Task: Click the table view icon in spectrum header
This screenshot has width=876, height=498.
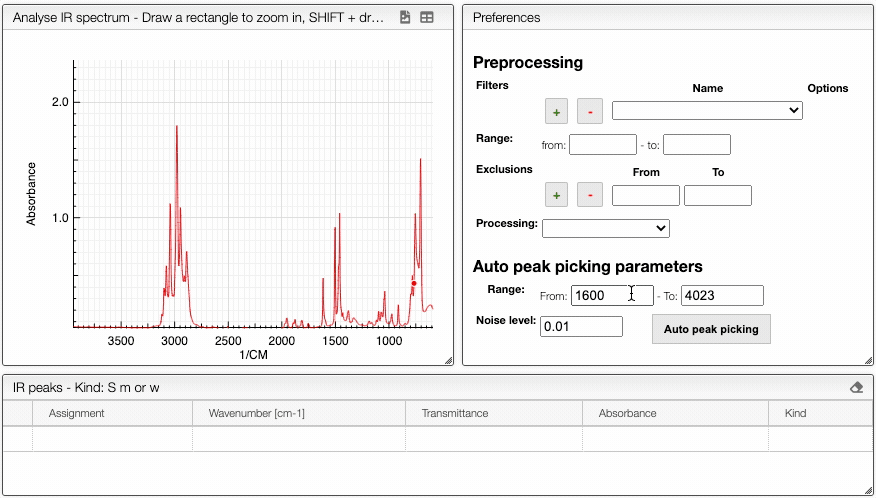Action: click(x=427, y=18)
